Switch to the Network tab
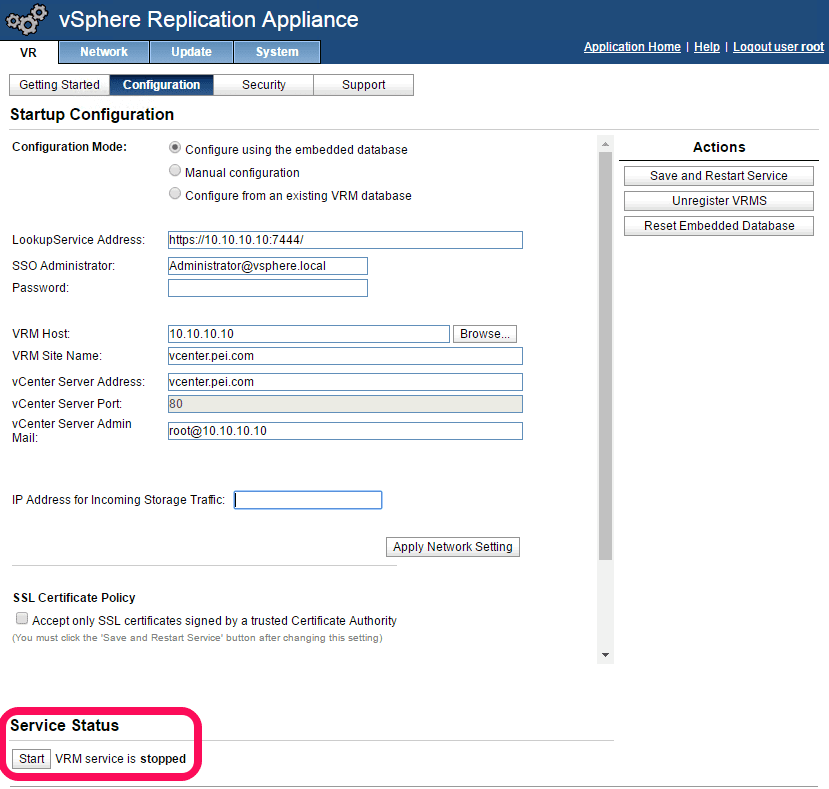The height and width of the screenshot is (789, 829). tap(104, 52)
